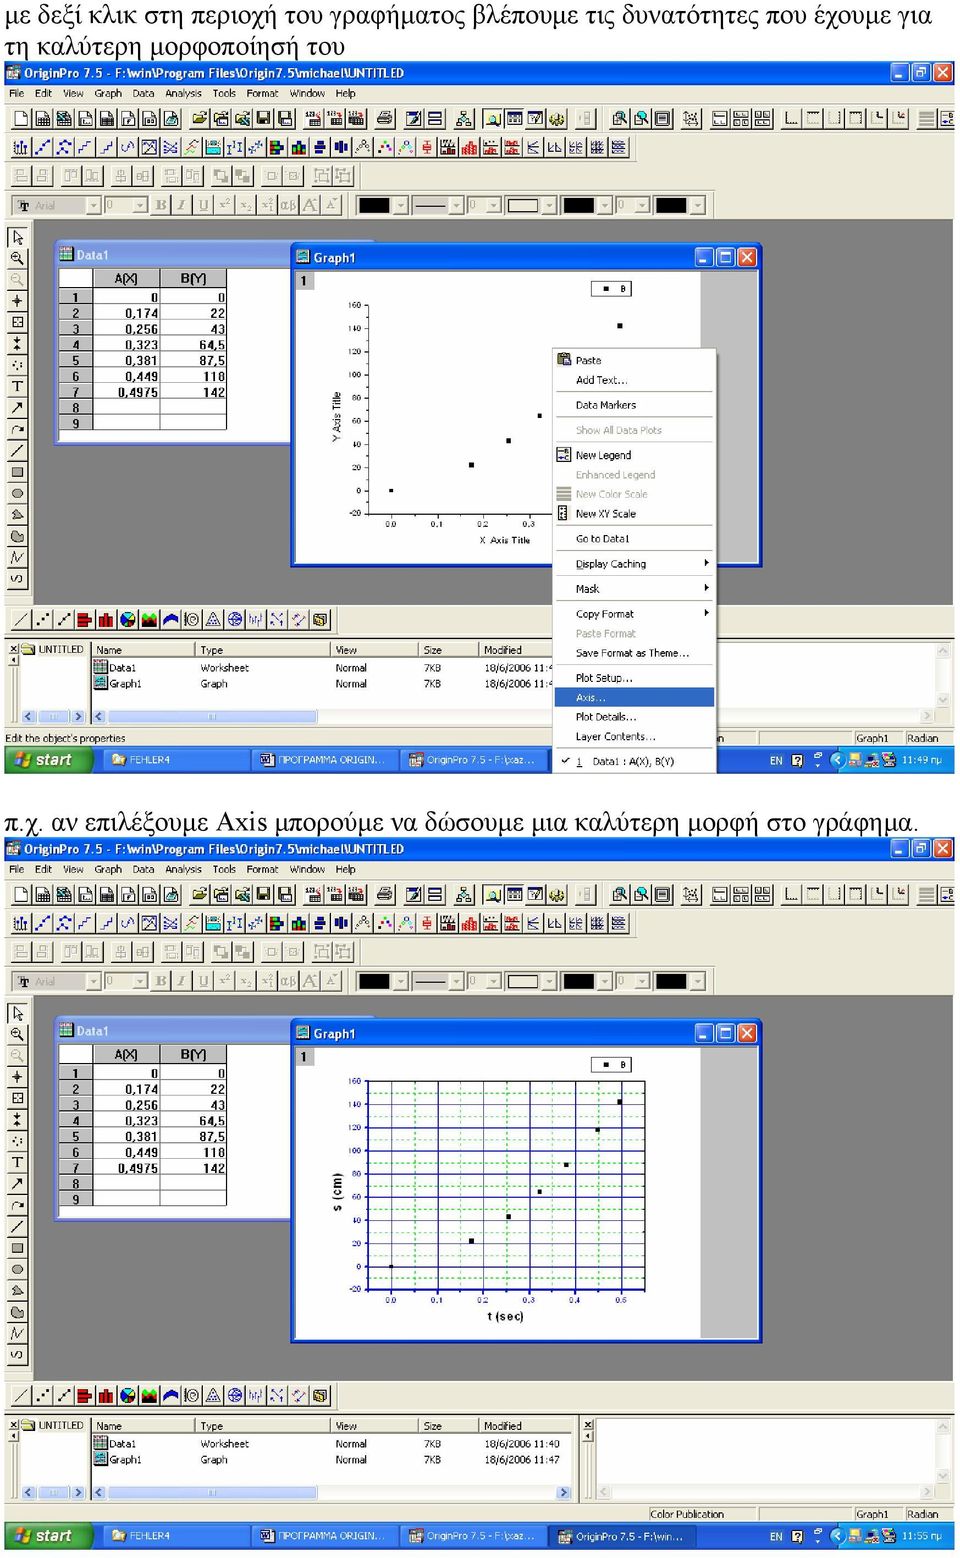Select Circle tool in the gridded-graph screenshot
The height and width of the screenshot is (1558, 960).
[17, 1270]
